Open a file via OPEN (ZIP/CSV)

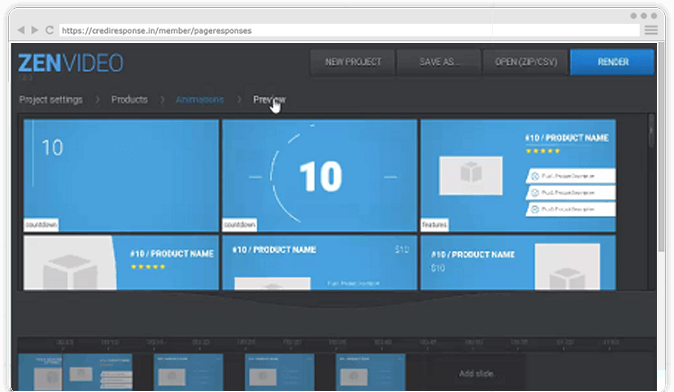coord(525,62)
